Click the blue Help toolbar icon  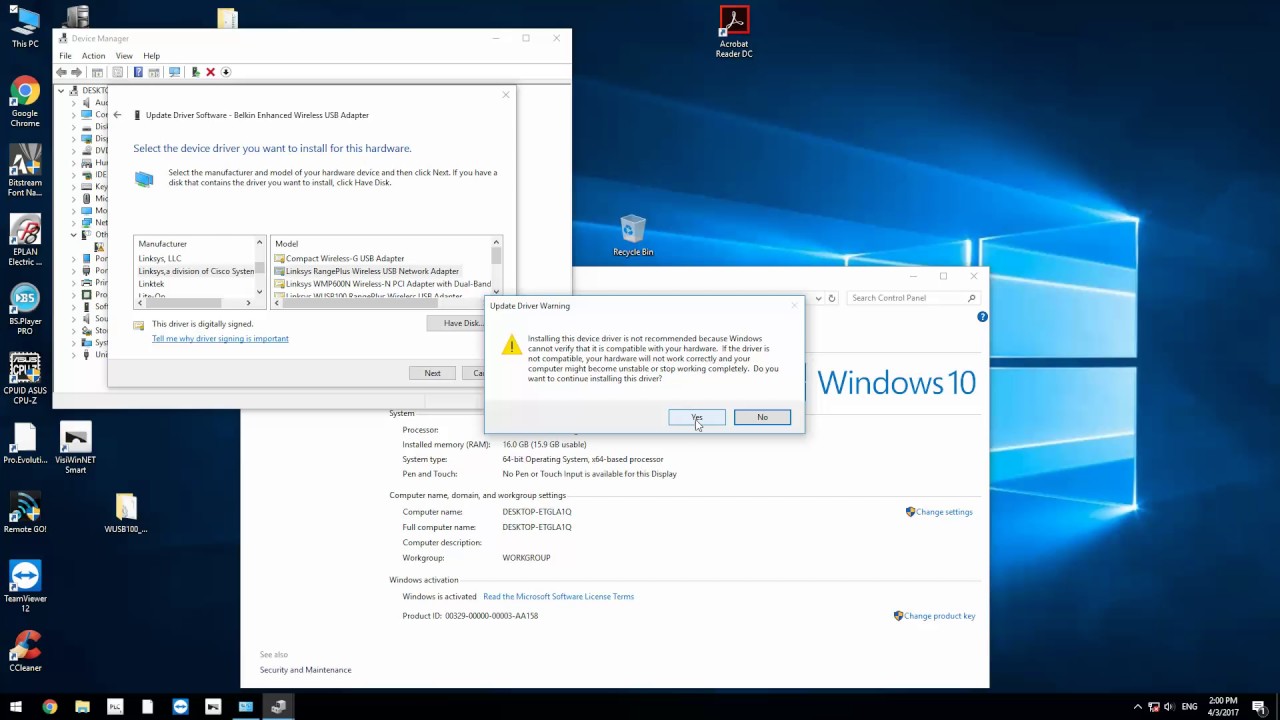[x=138, y=72]
